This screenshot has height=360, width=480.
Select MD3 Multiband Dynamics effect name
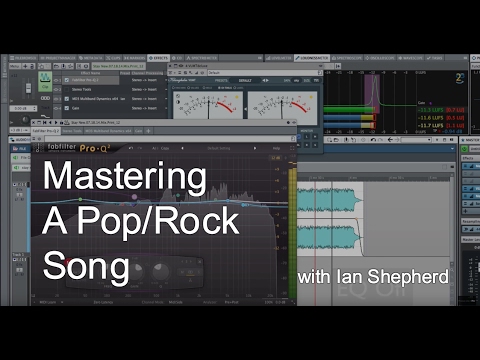(99, 99)
